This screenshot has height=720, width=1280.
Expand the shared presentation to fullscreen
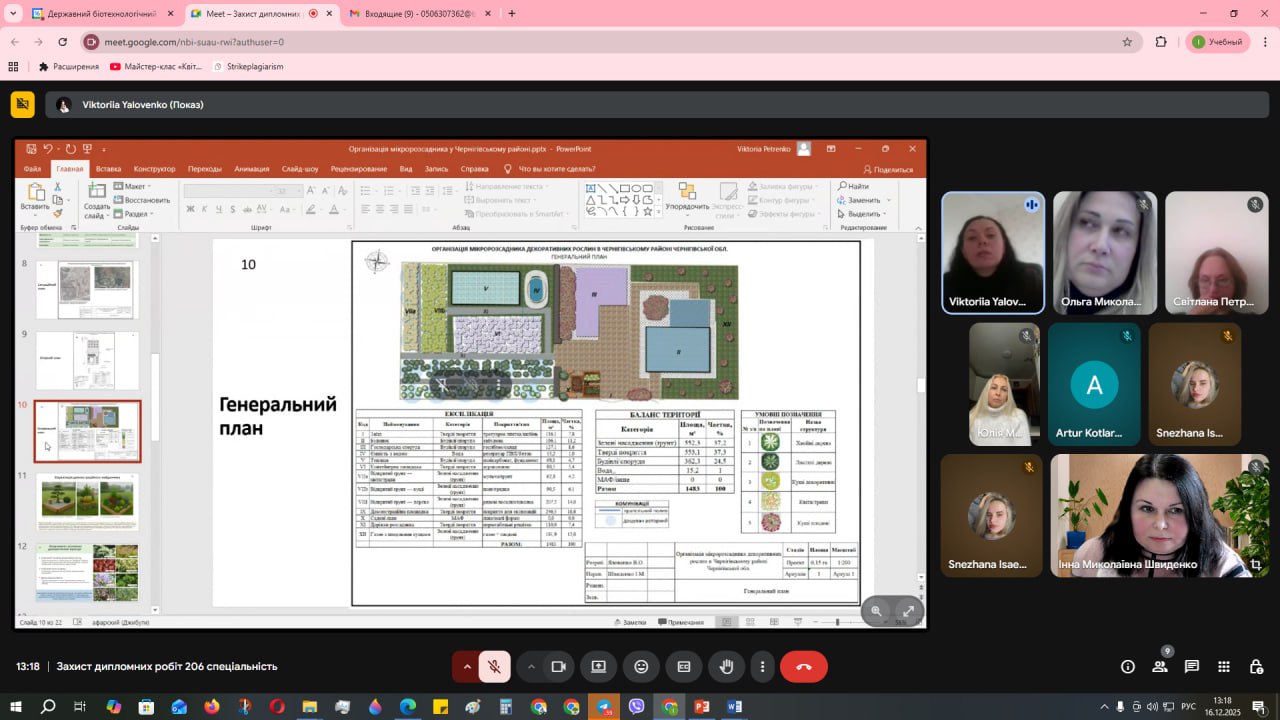pos(908,611)
